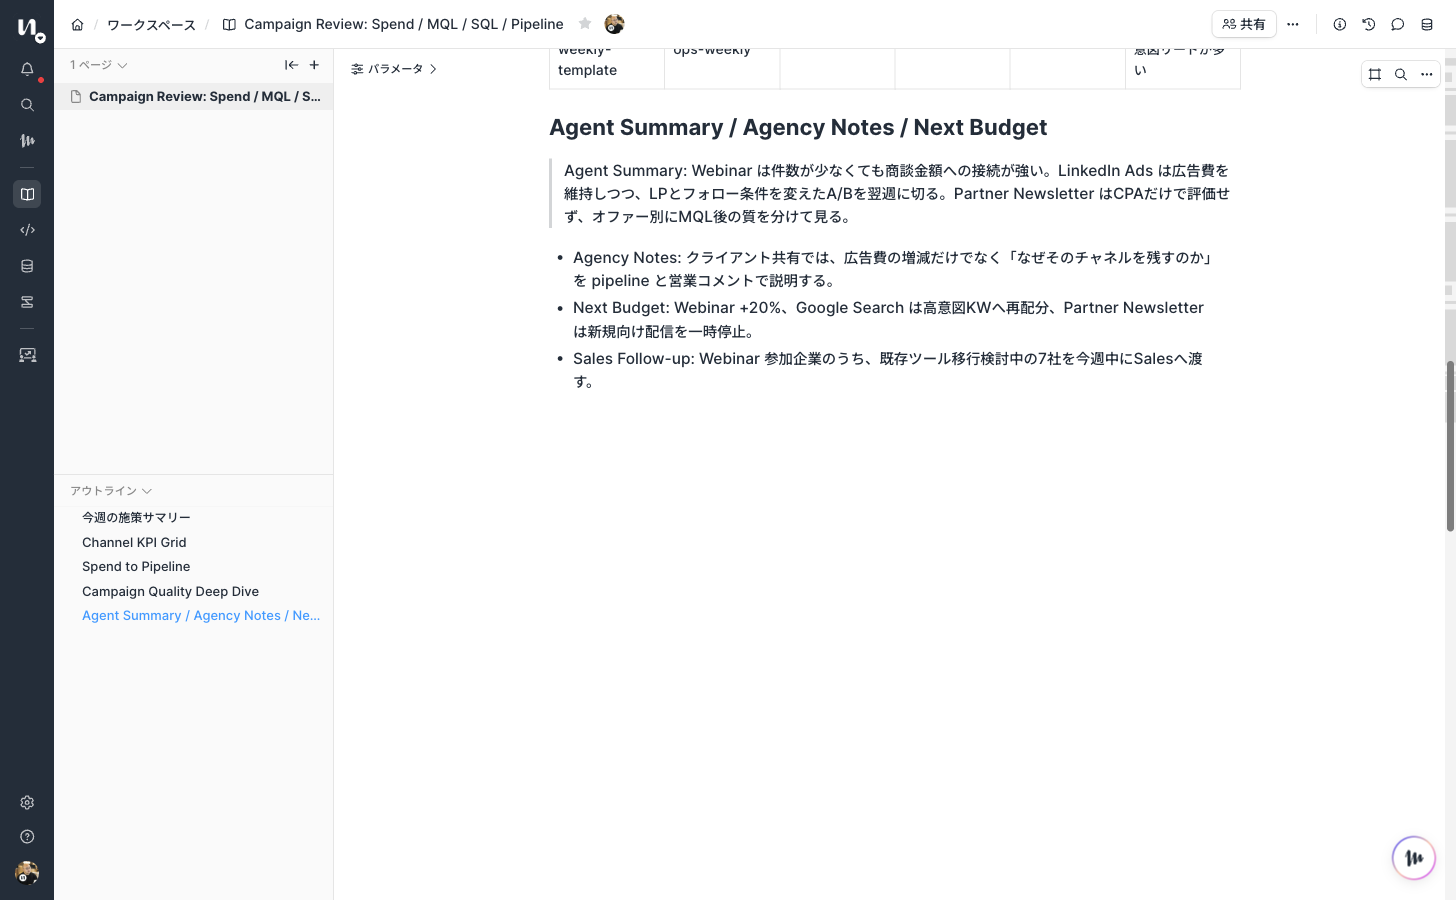Open help question mark icon

coord(27,837)
